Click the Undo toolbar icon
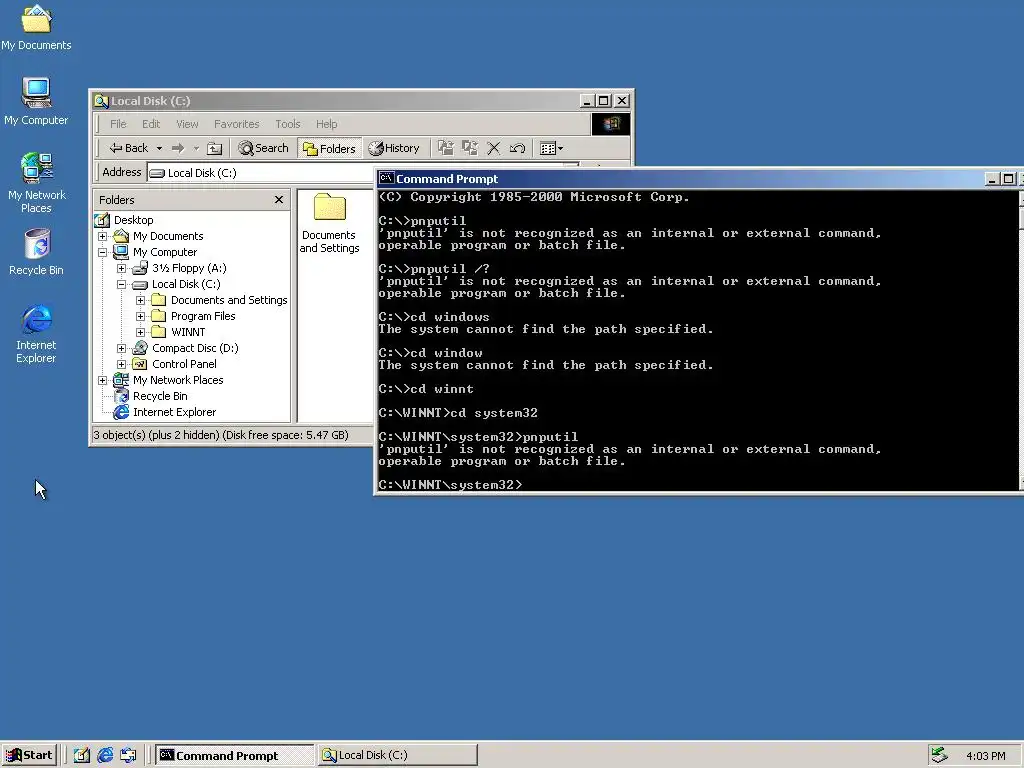Image resolution: width=1024 pixels, height=768 pixels. tap(517, 148)
